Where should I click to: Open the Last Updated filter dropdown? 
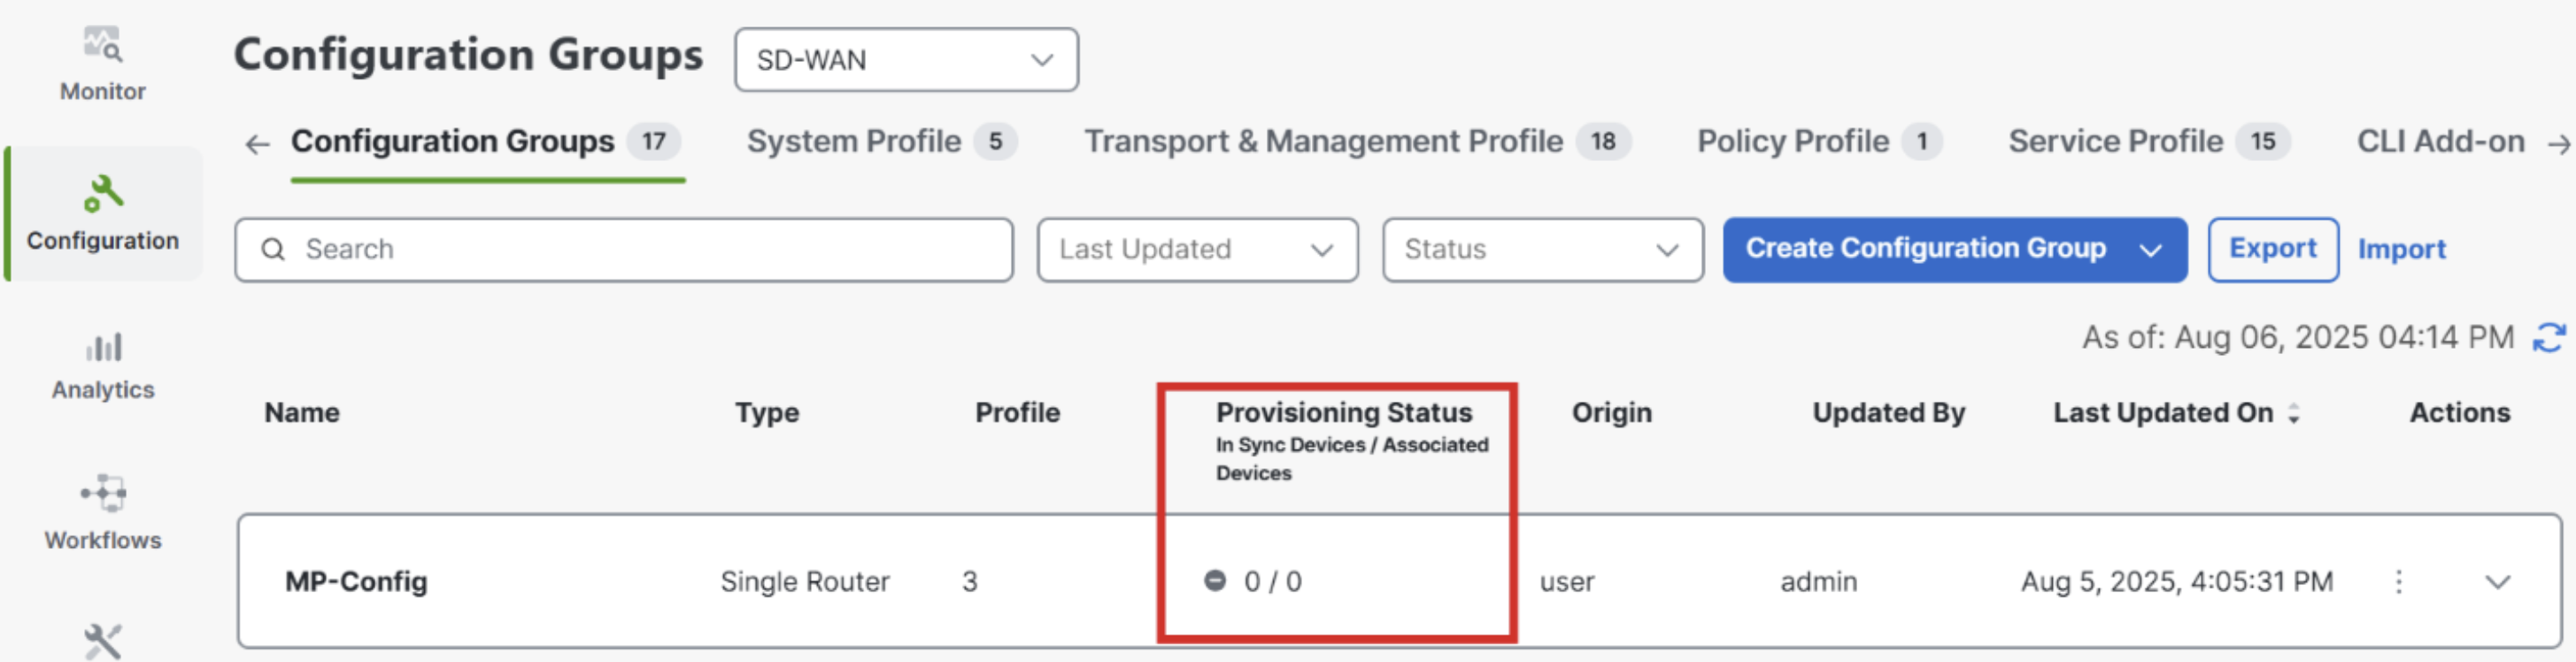[x=1197, y=250]
